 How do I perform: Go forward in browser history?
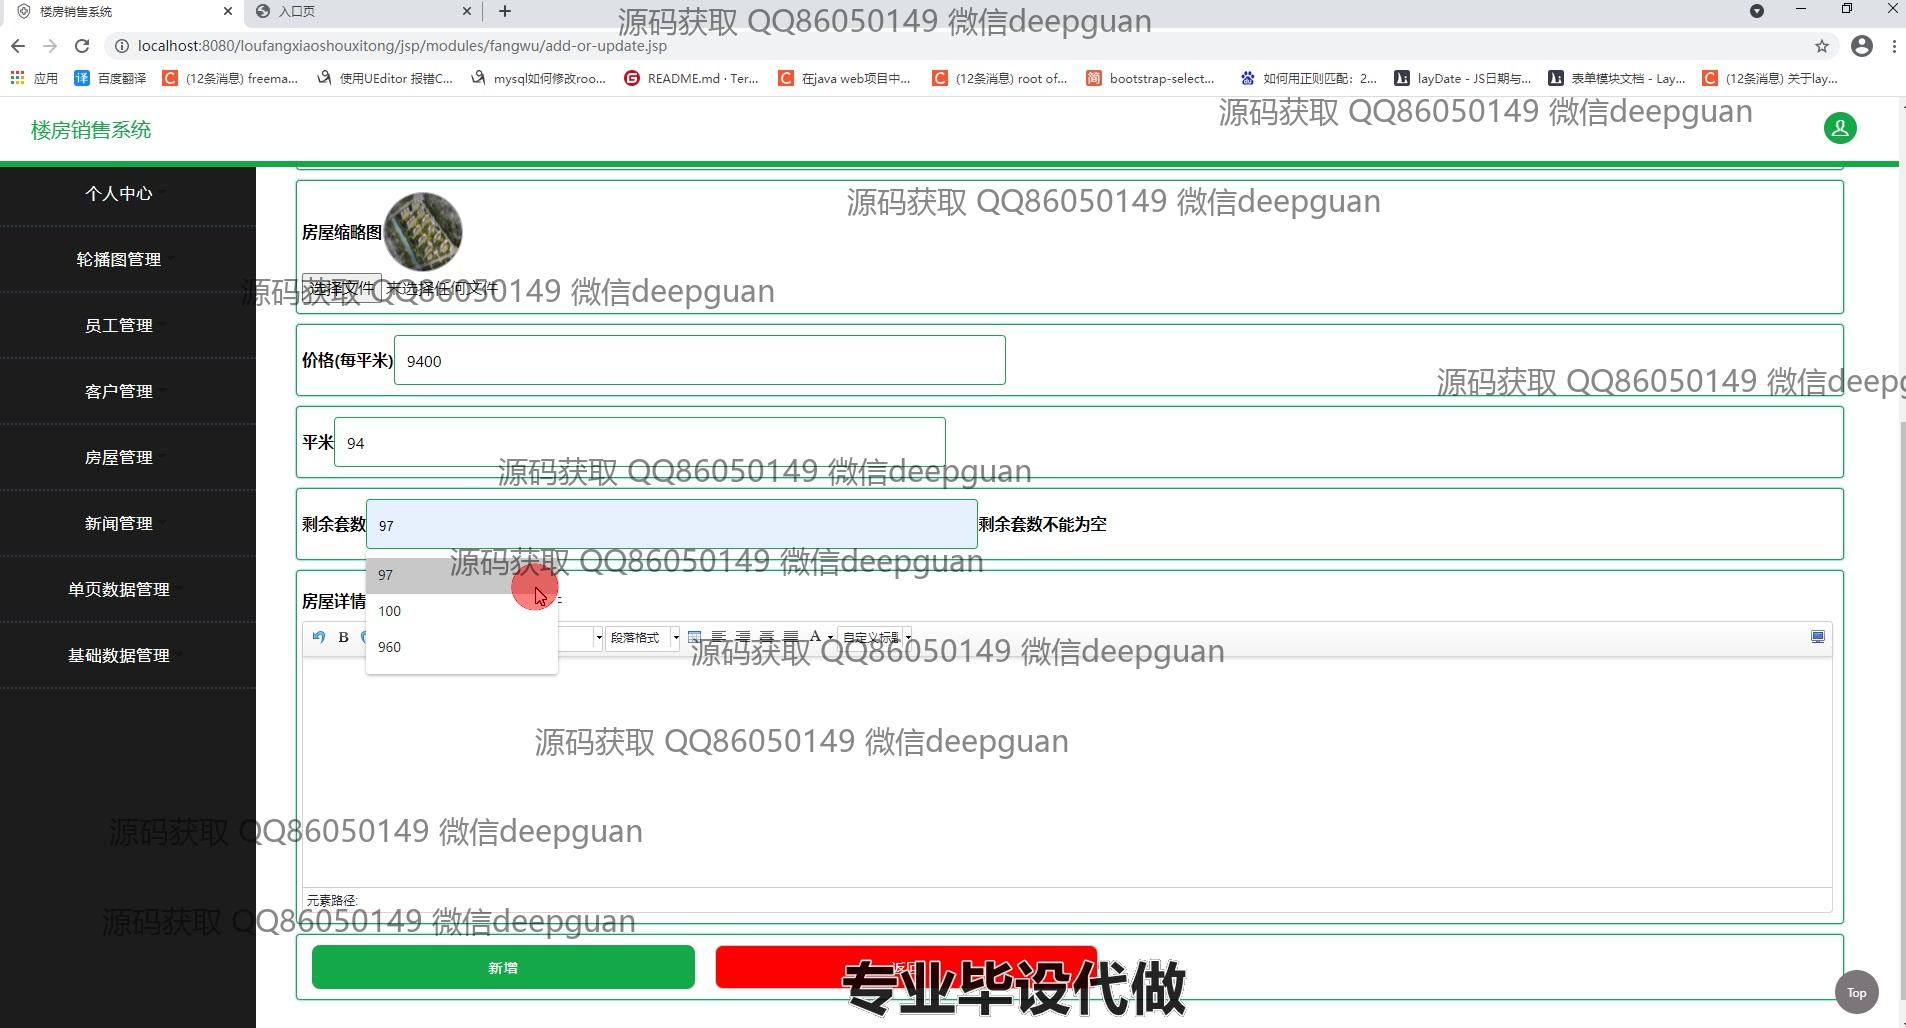pos(50,46)
